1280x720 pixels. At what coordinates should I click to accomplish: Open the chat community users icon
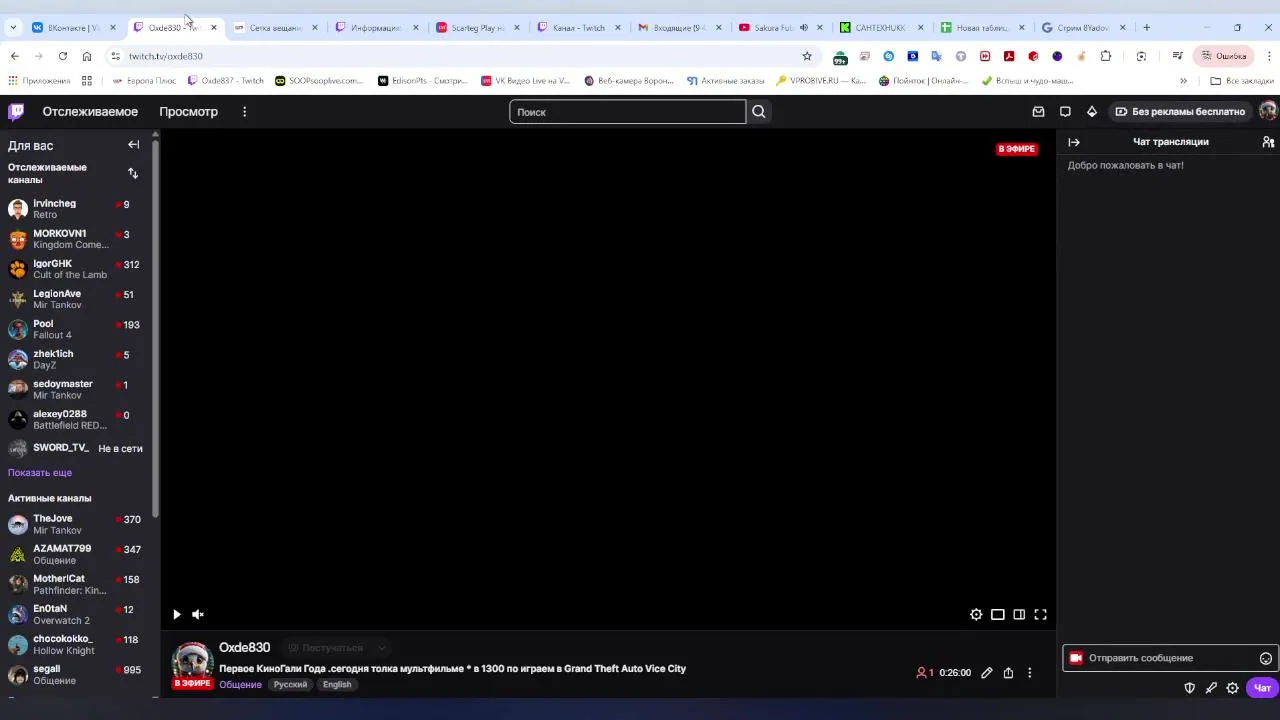pos(1268,142)
